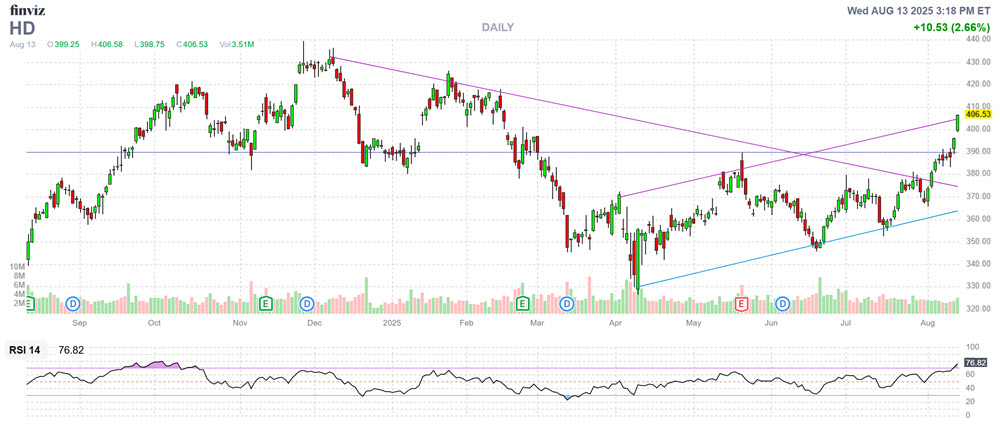Click the 420.00 price axis label

click(978, 84)
